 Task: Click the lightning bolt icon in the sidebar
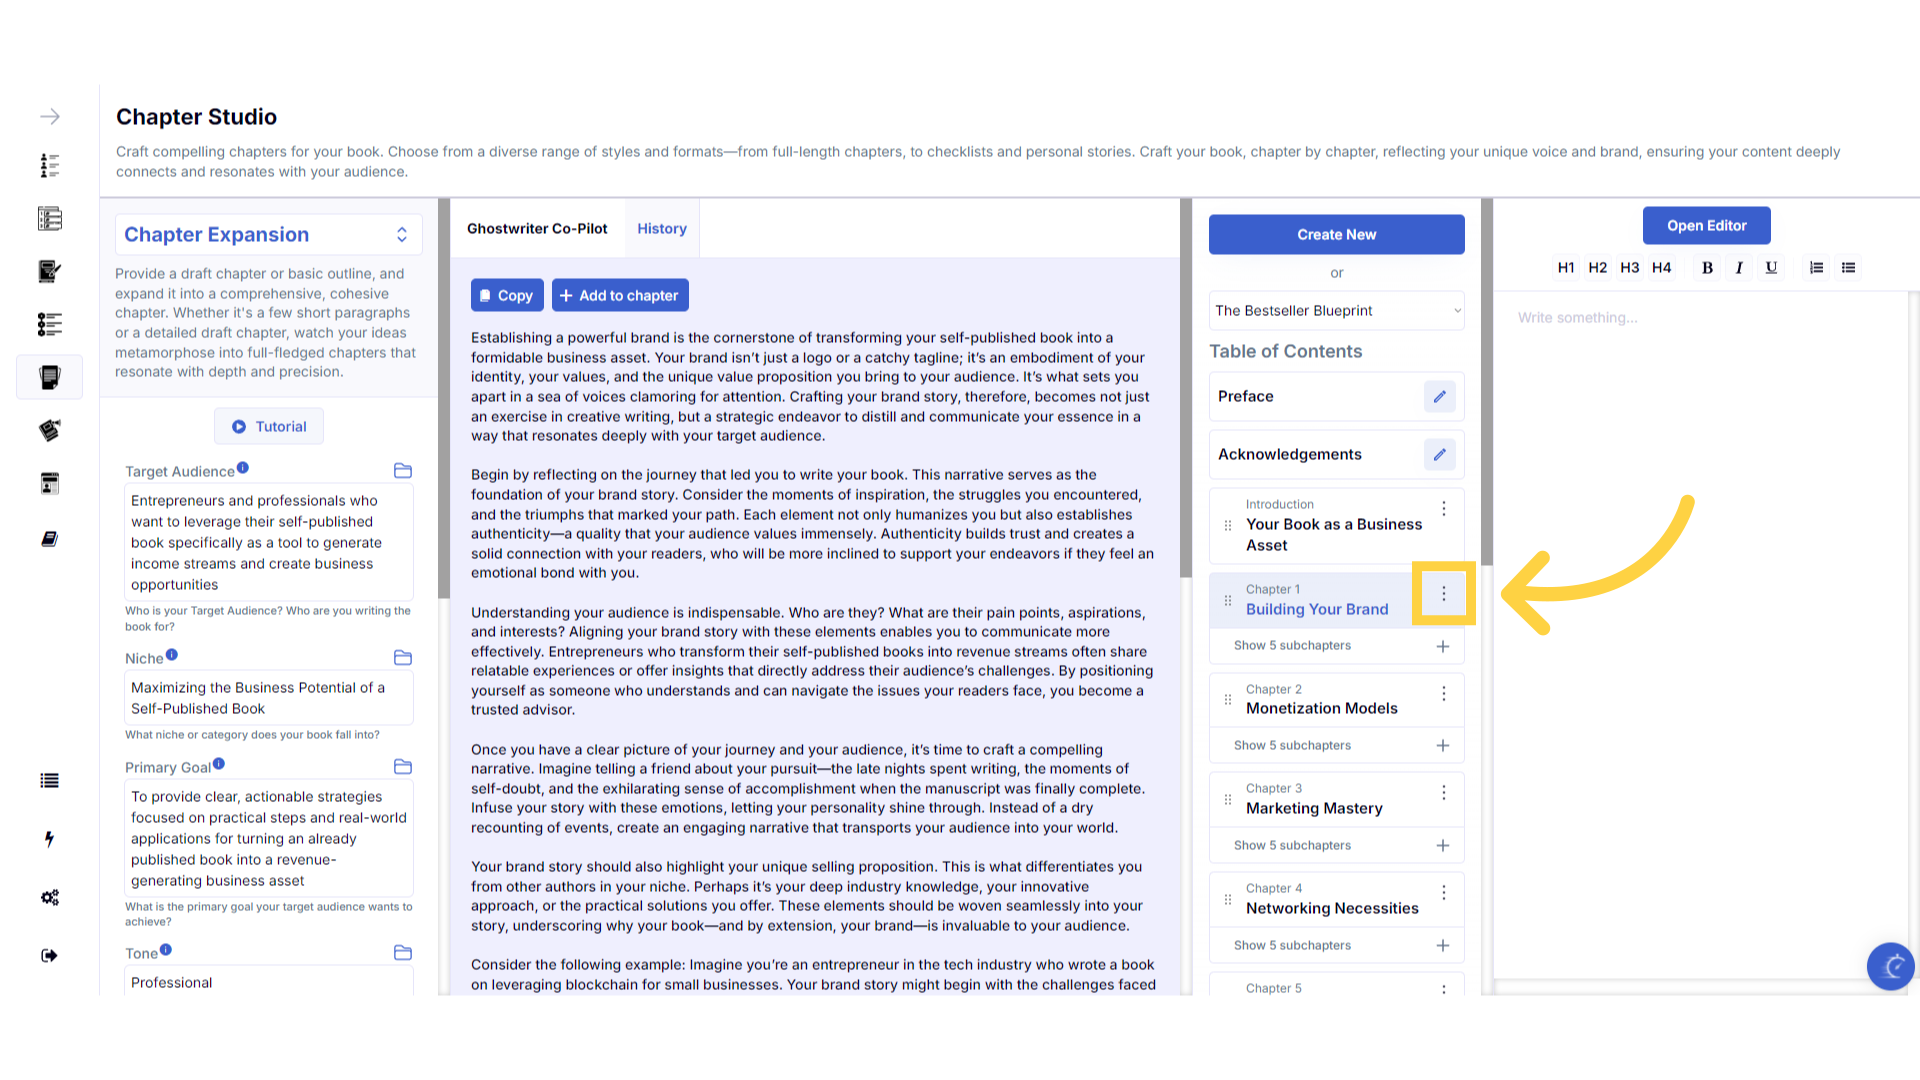(49, 839)
